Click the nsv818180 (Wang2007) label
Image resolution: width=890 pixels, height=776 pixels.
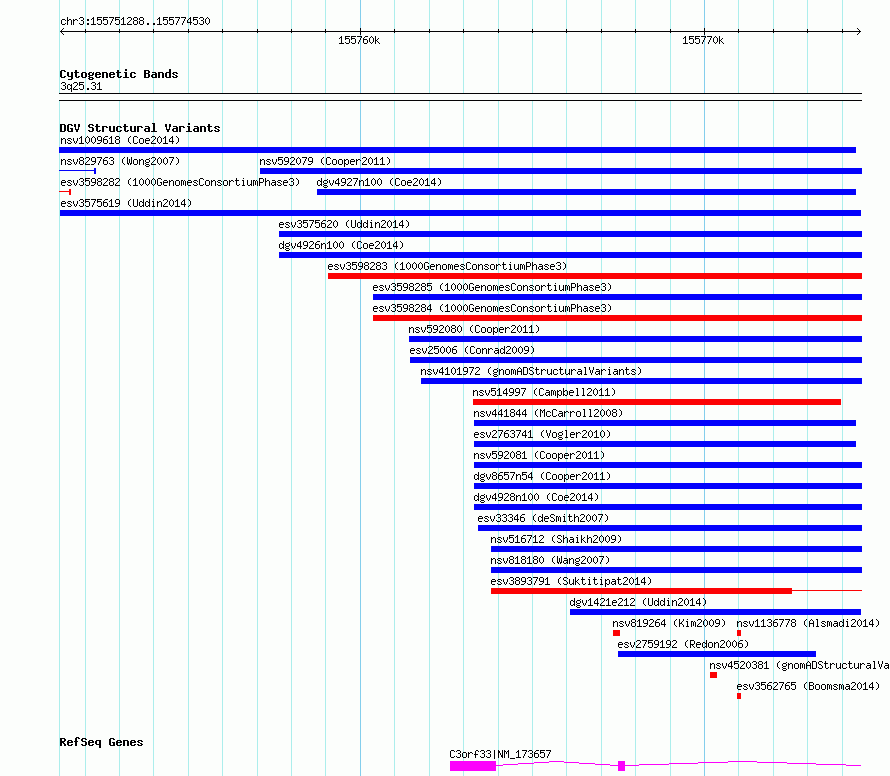(x=550, y=560)
